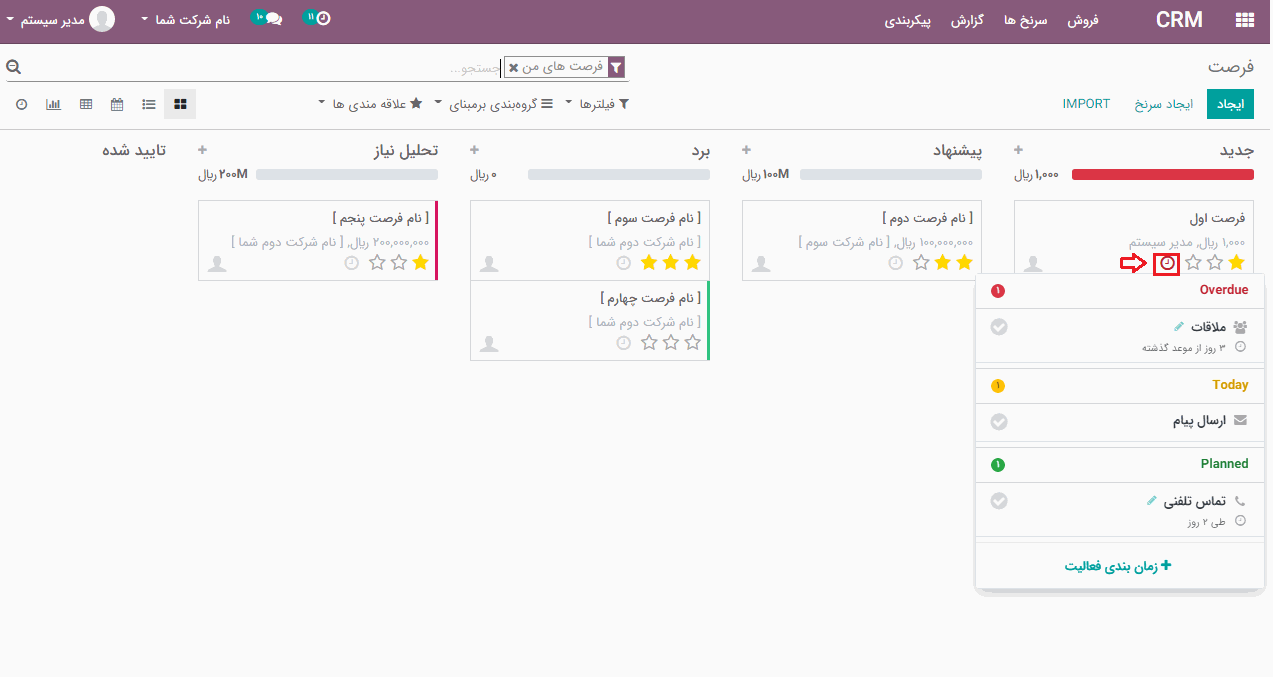Switch to list view icon
This screenshot has width=1273, height=677.
(x=149, y=103)
